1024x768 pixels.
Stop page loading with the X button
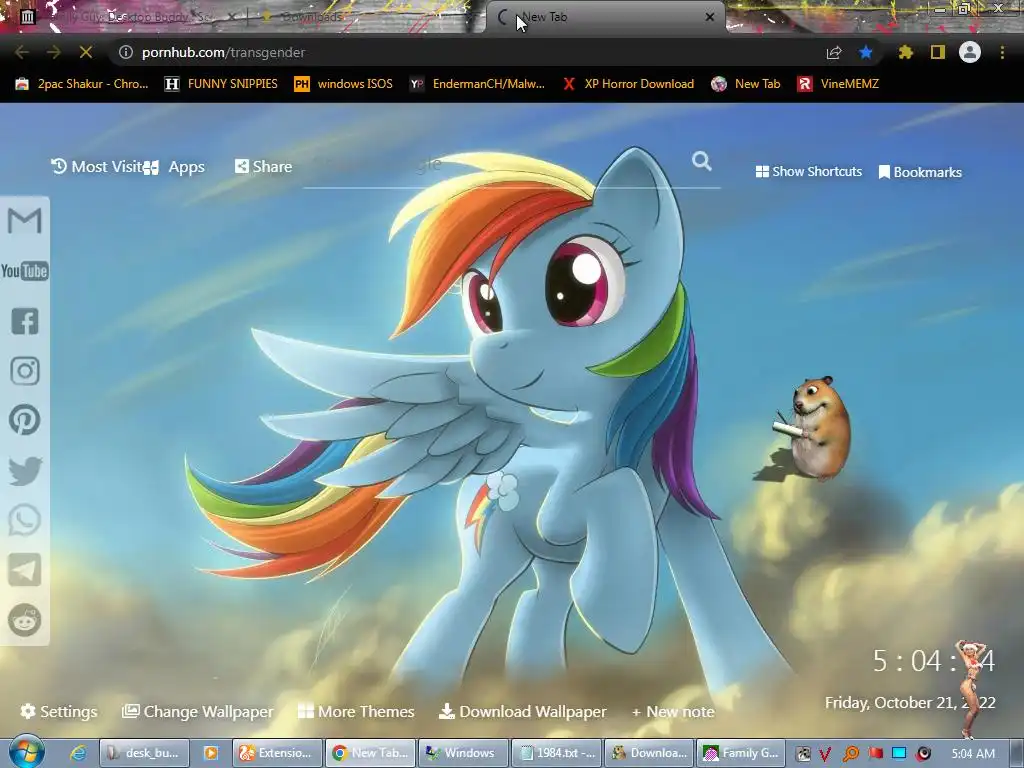(86, 52)
